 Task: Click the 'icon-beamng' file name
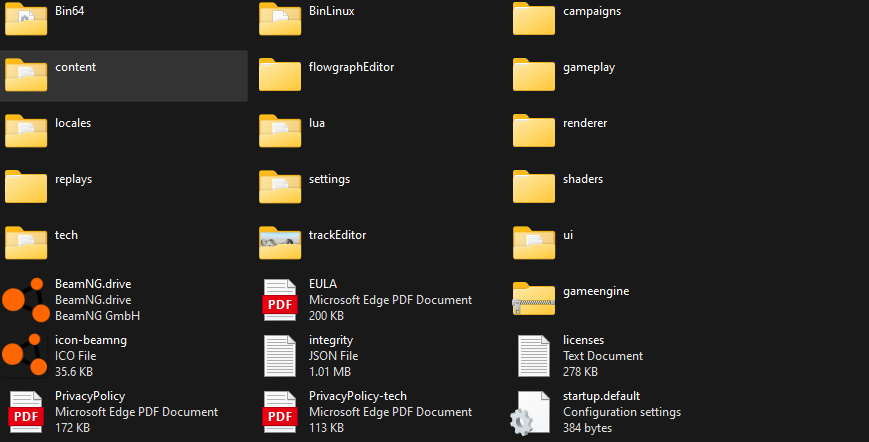(90, 340)
